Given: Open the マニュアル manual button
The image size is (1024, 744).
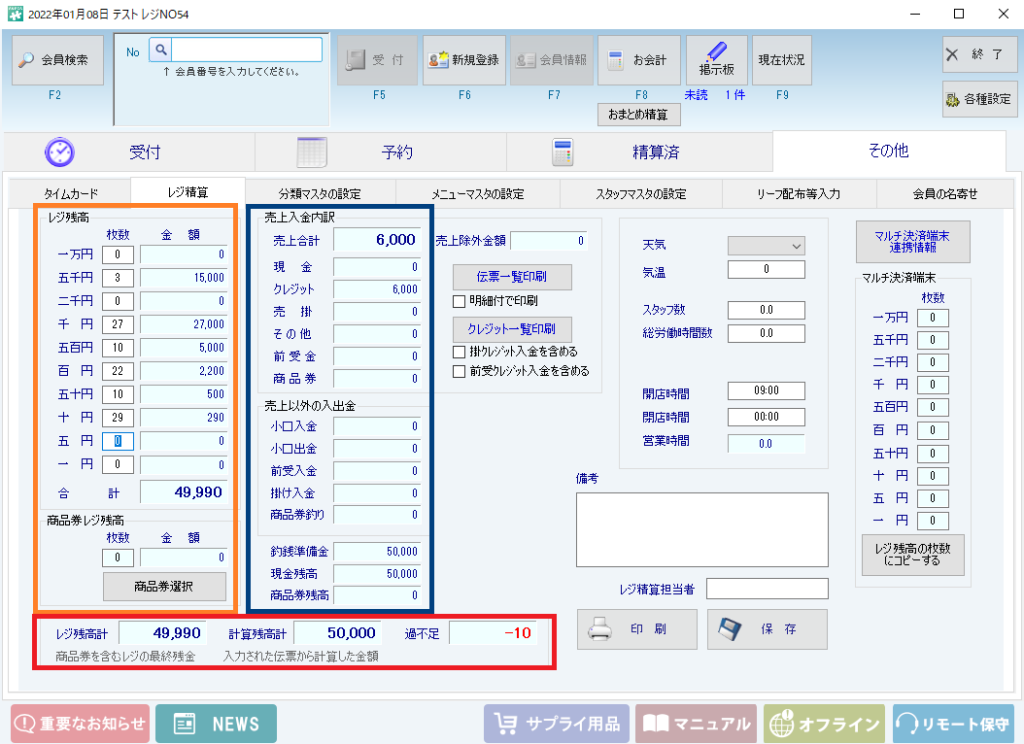Looking at the screenshot, I should (x=695, y=723).
